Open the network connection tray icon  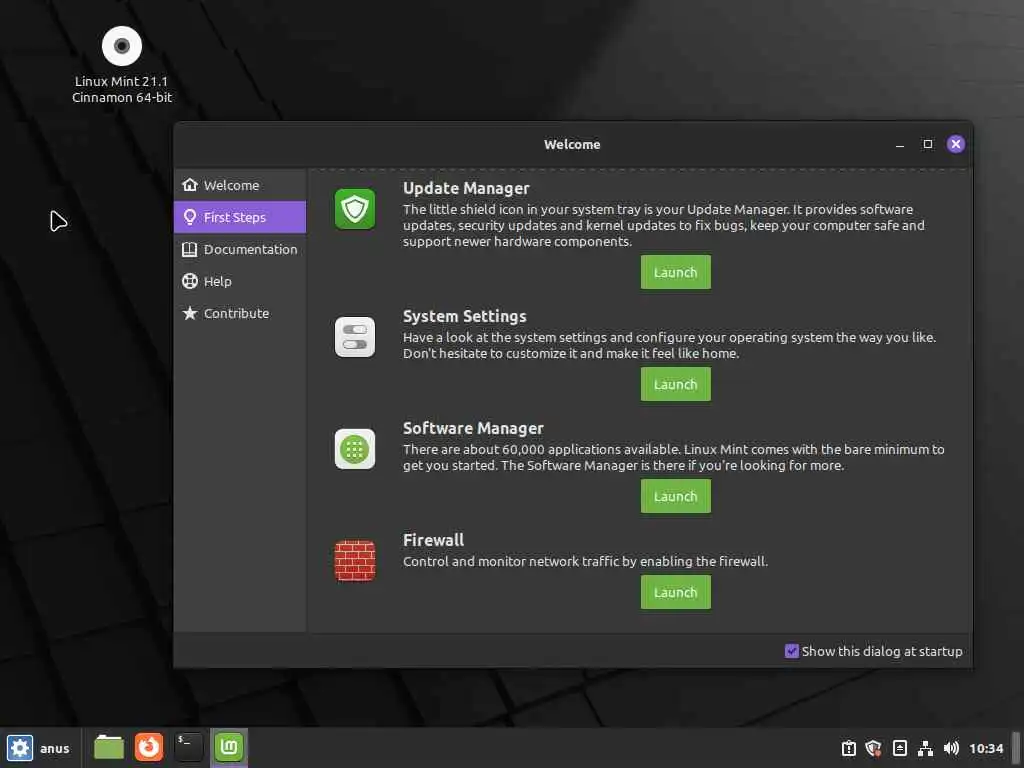tap(925, 748)
